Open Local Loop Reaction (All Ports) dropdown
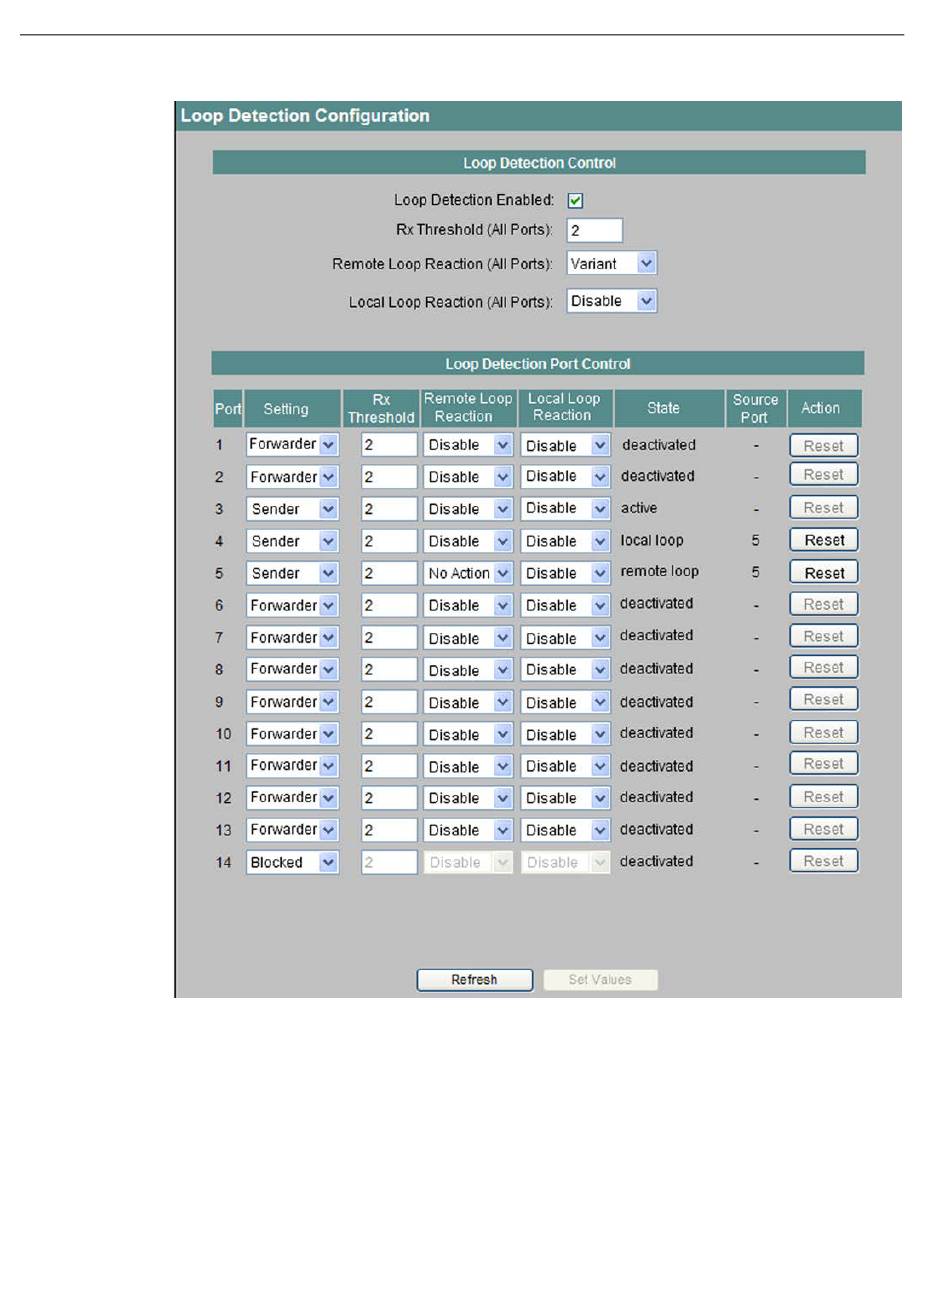Viewport: 950px width, 1301px height. coord(612,301)
